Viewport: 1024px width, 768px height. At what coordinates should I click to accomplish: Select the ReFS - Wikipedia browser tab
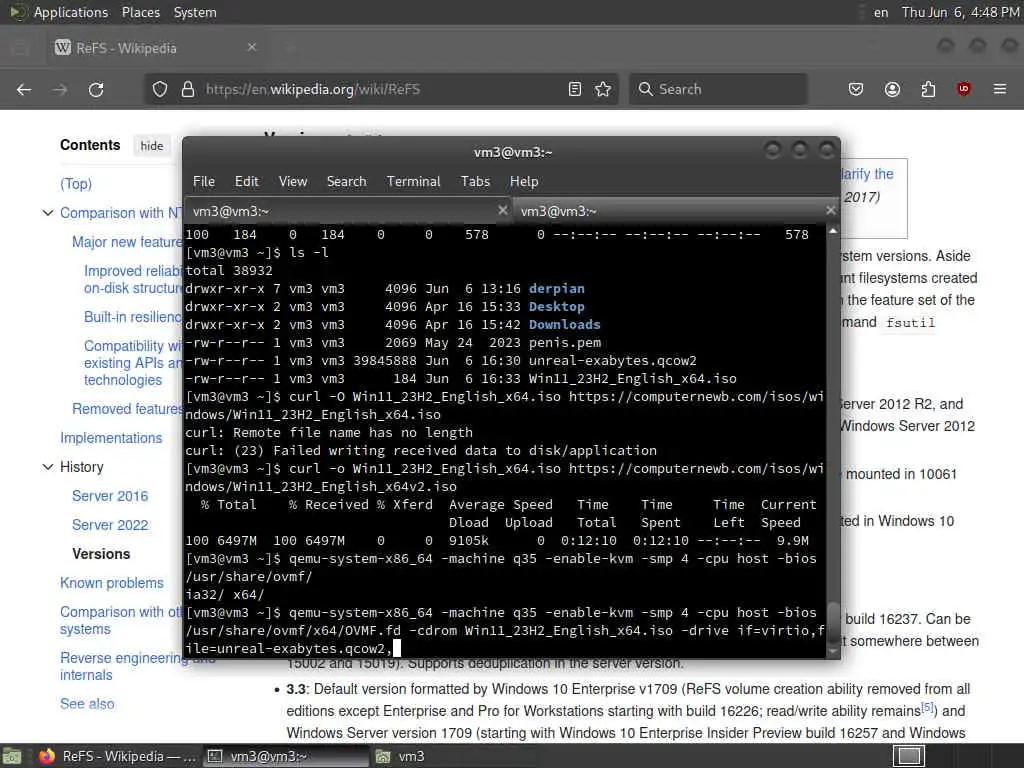[x=157, y=48]
